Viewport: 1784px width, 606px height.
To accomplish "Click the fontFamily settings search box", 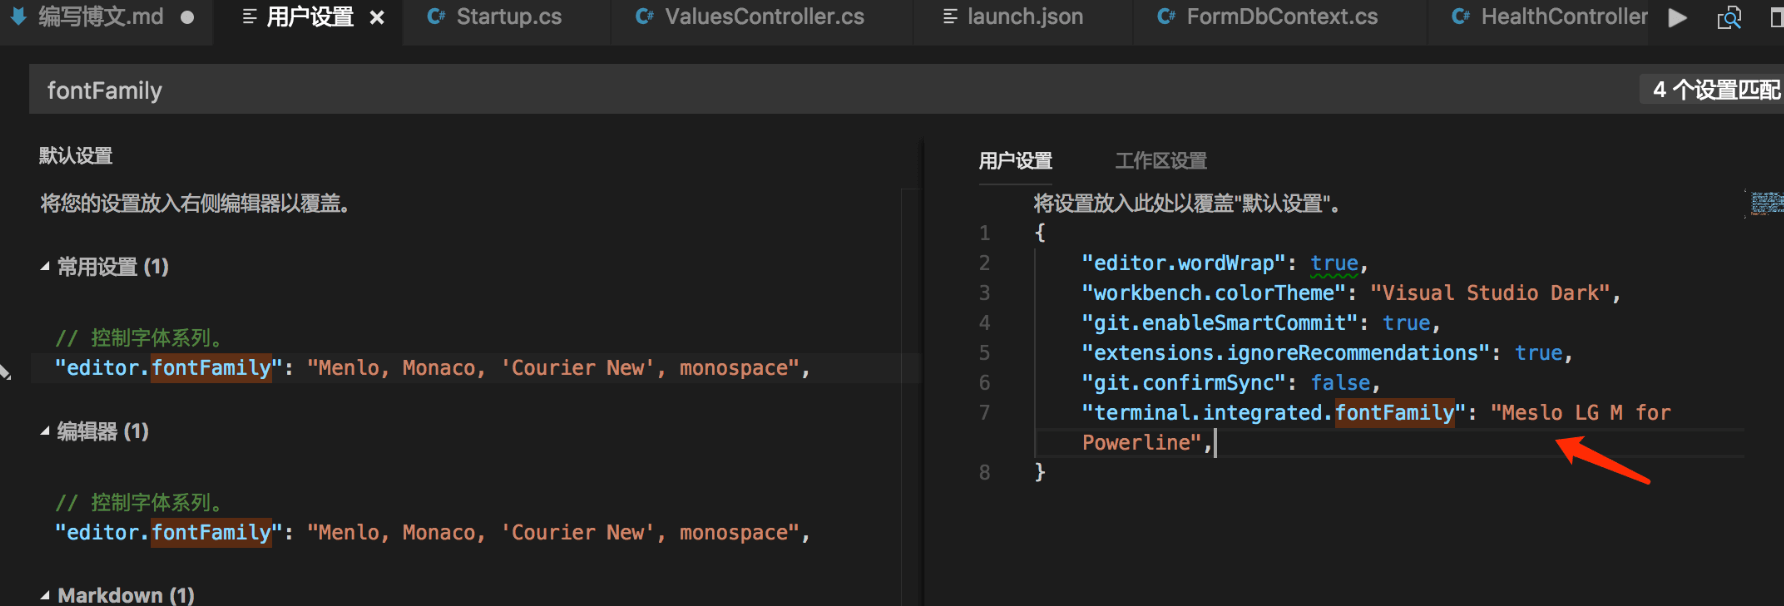I will [x=800, y=90].
